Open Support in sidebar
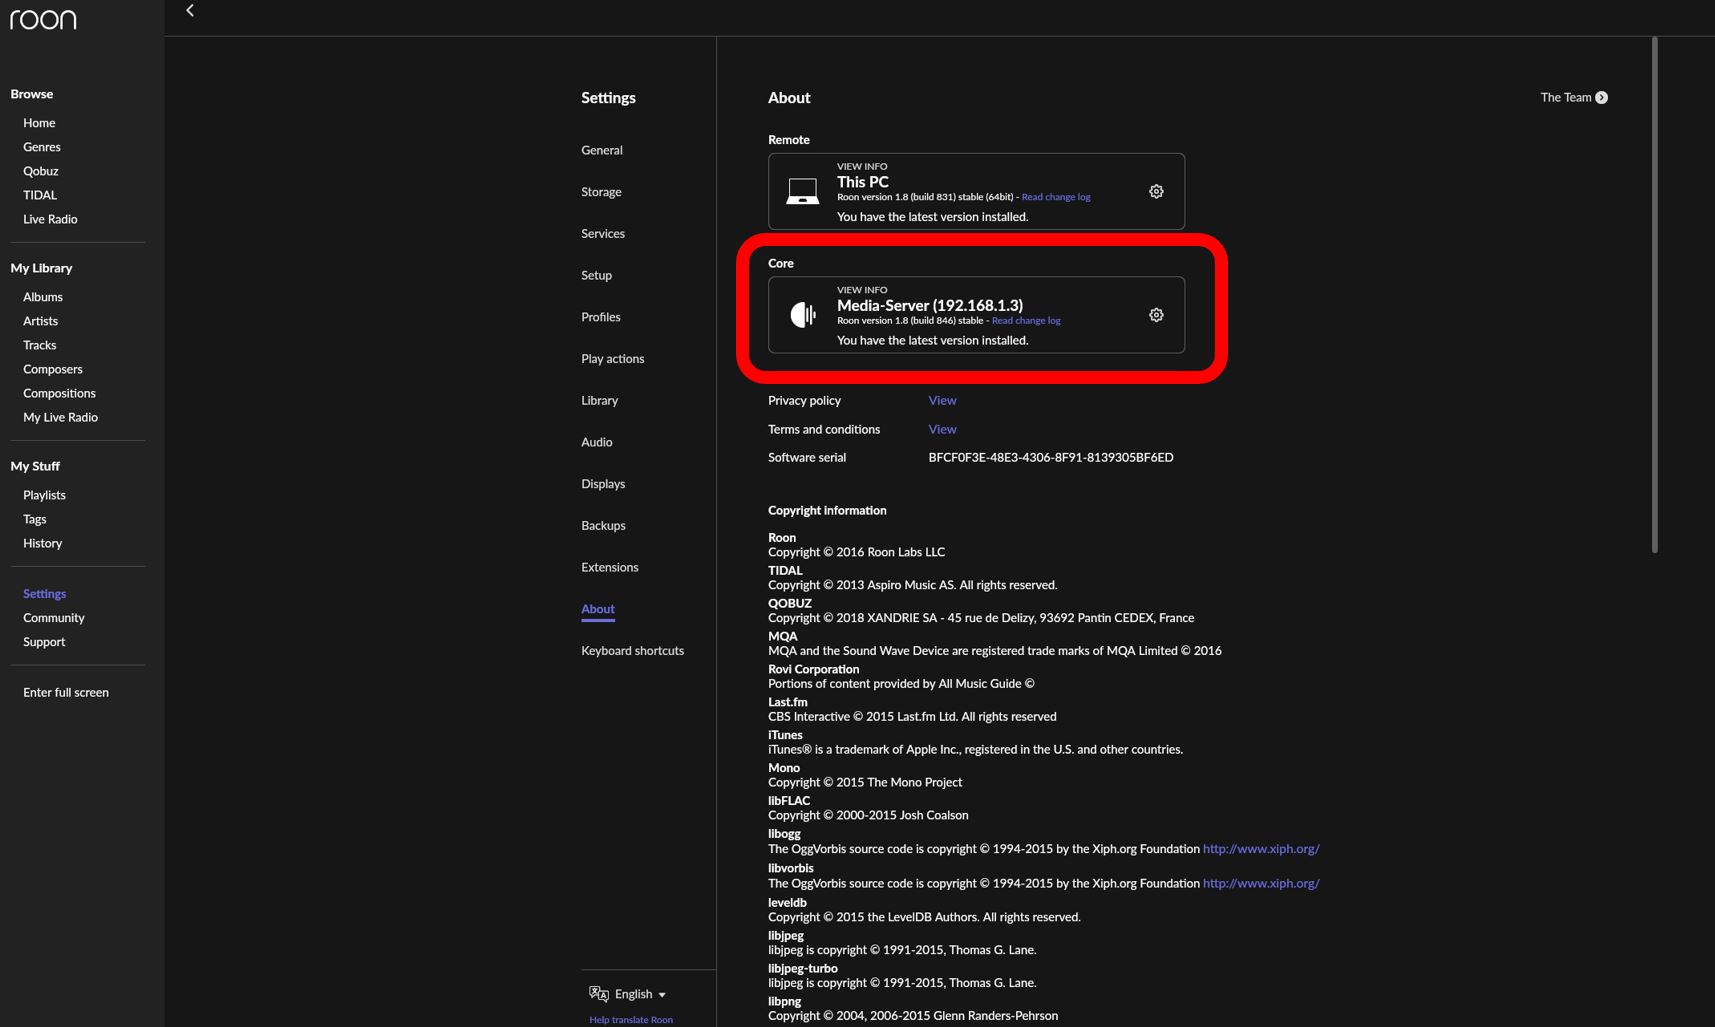The image size is (1715, 1027). click(44, 642)
